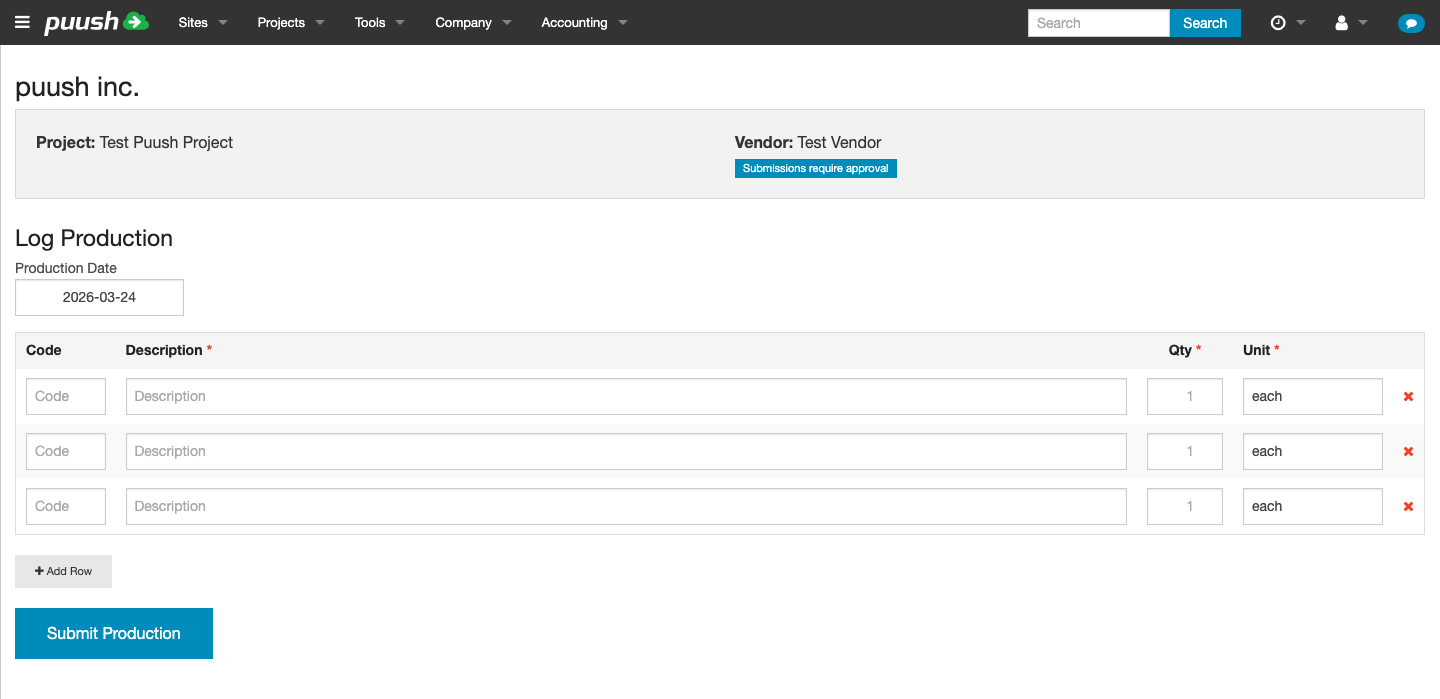Add a new production row
This screenshot has height=699, width=1440.
click(63, 571)
